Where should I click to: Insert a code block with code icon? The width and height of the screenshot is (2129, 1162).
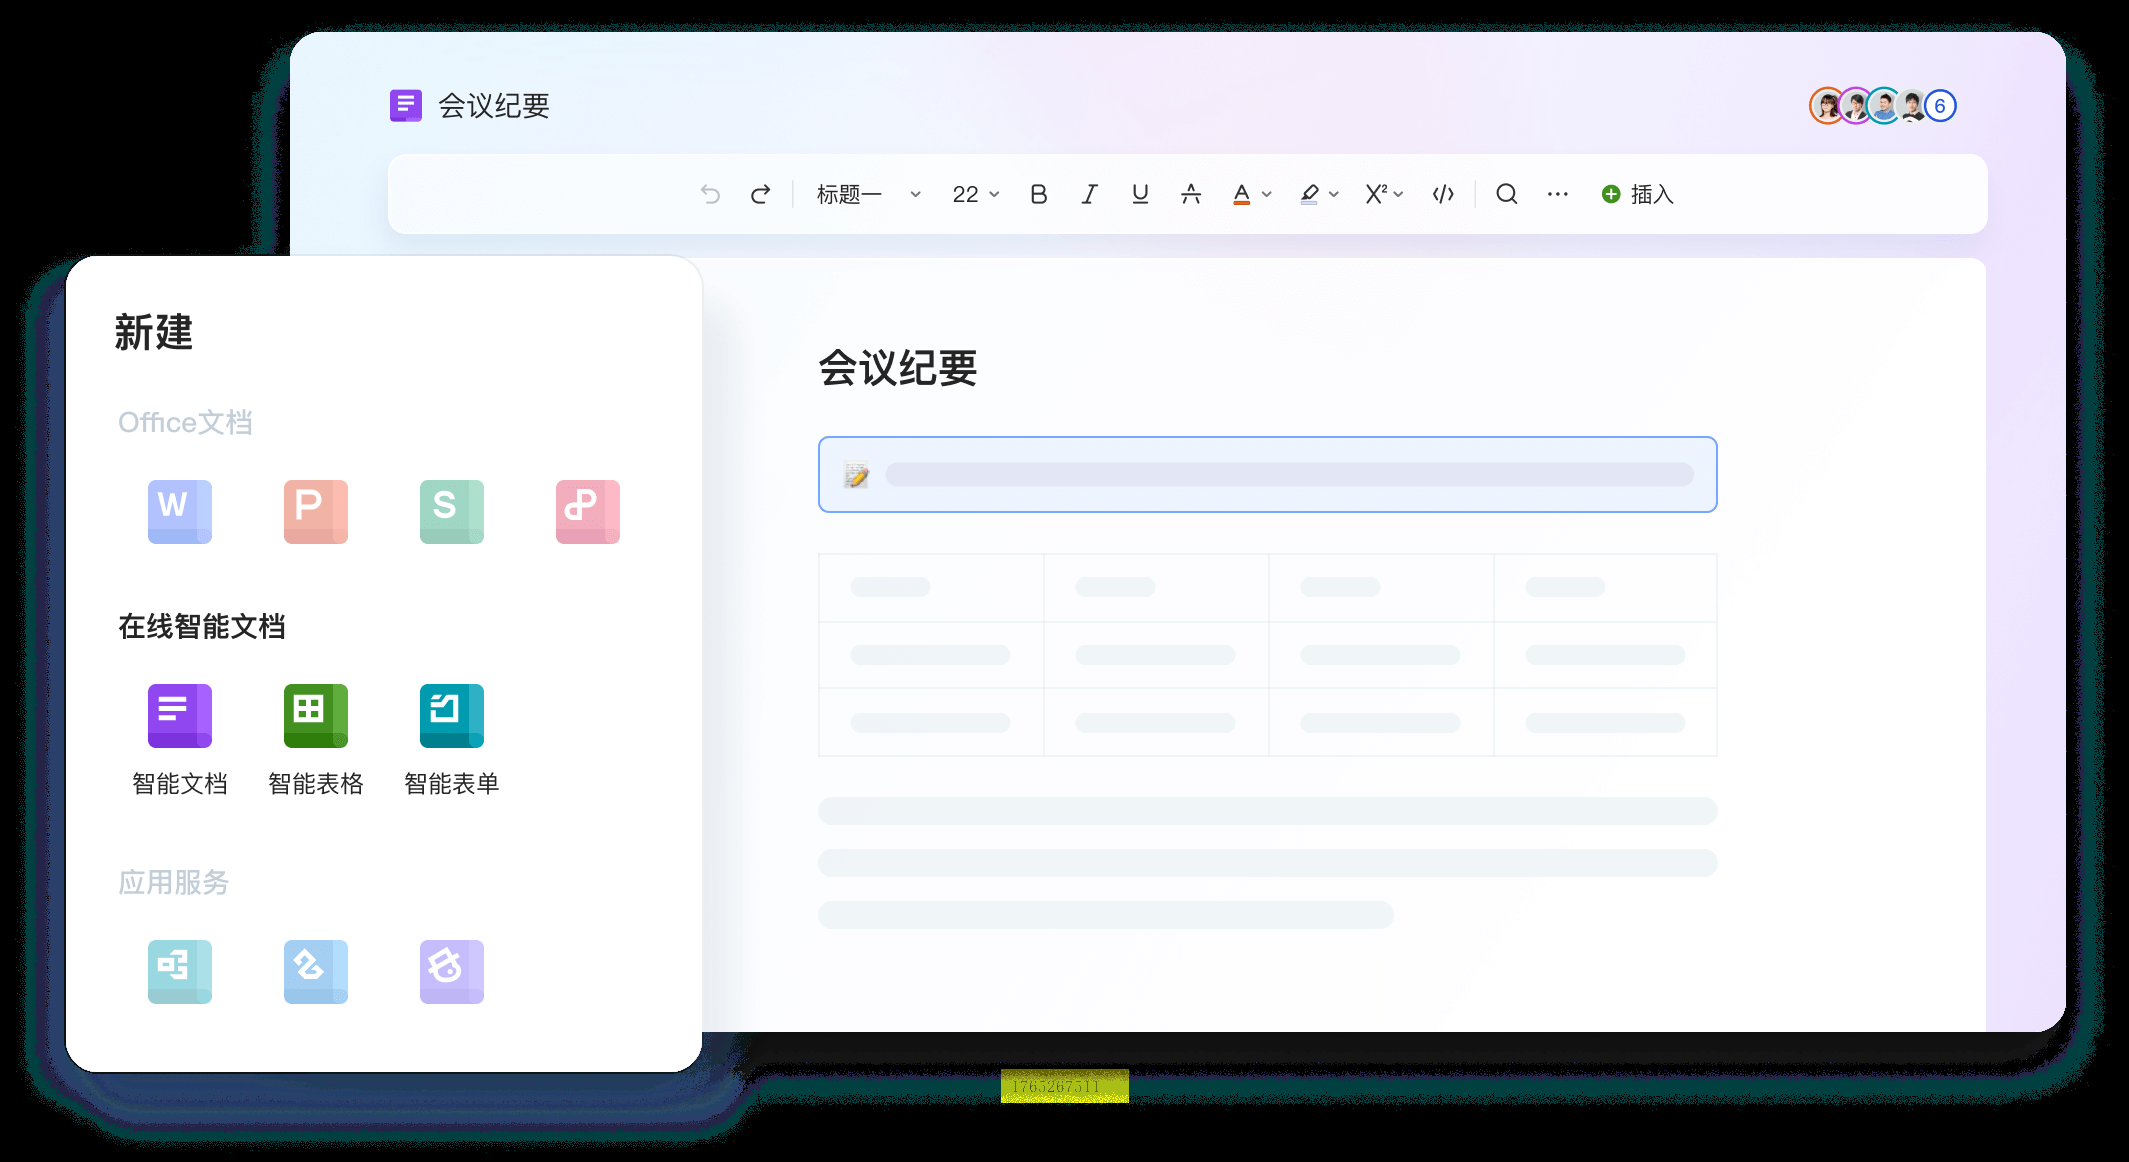1442,194
